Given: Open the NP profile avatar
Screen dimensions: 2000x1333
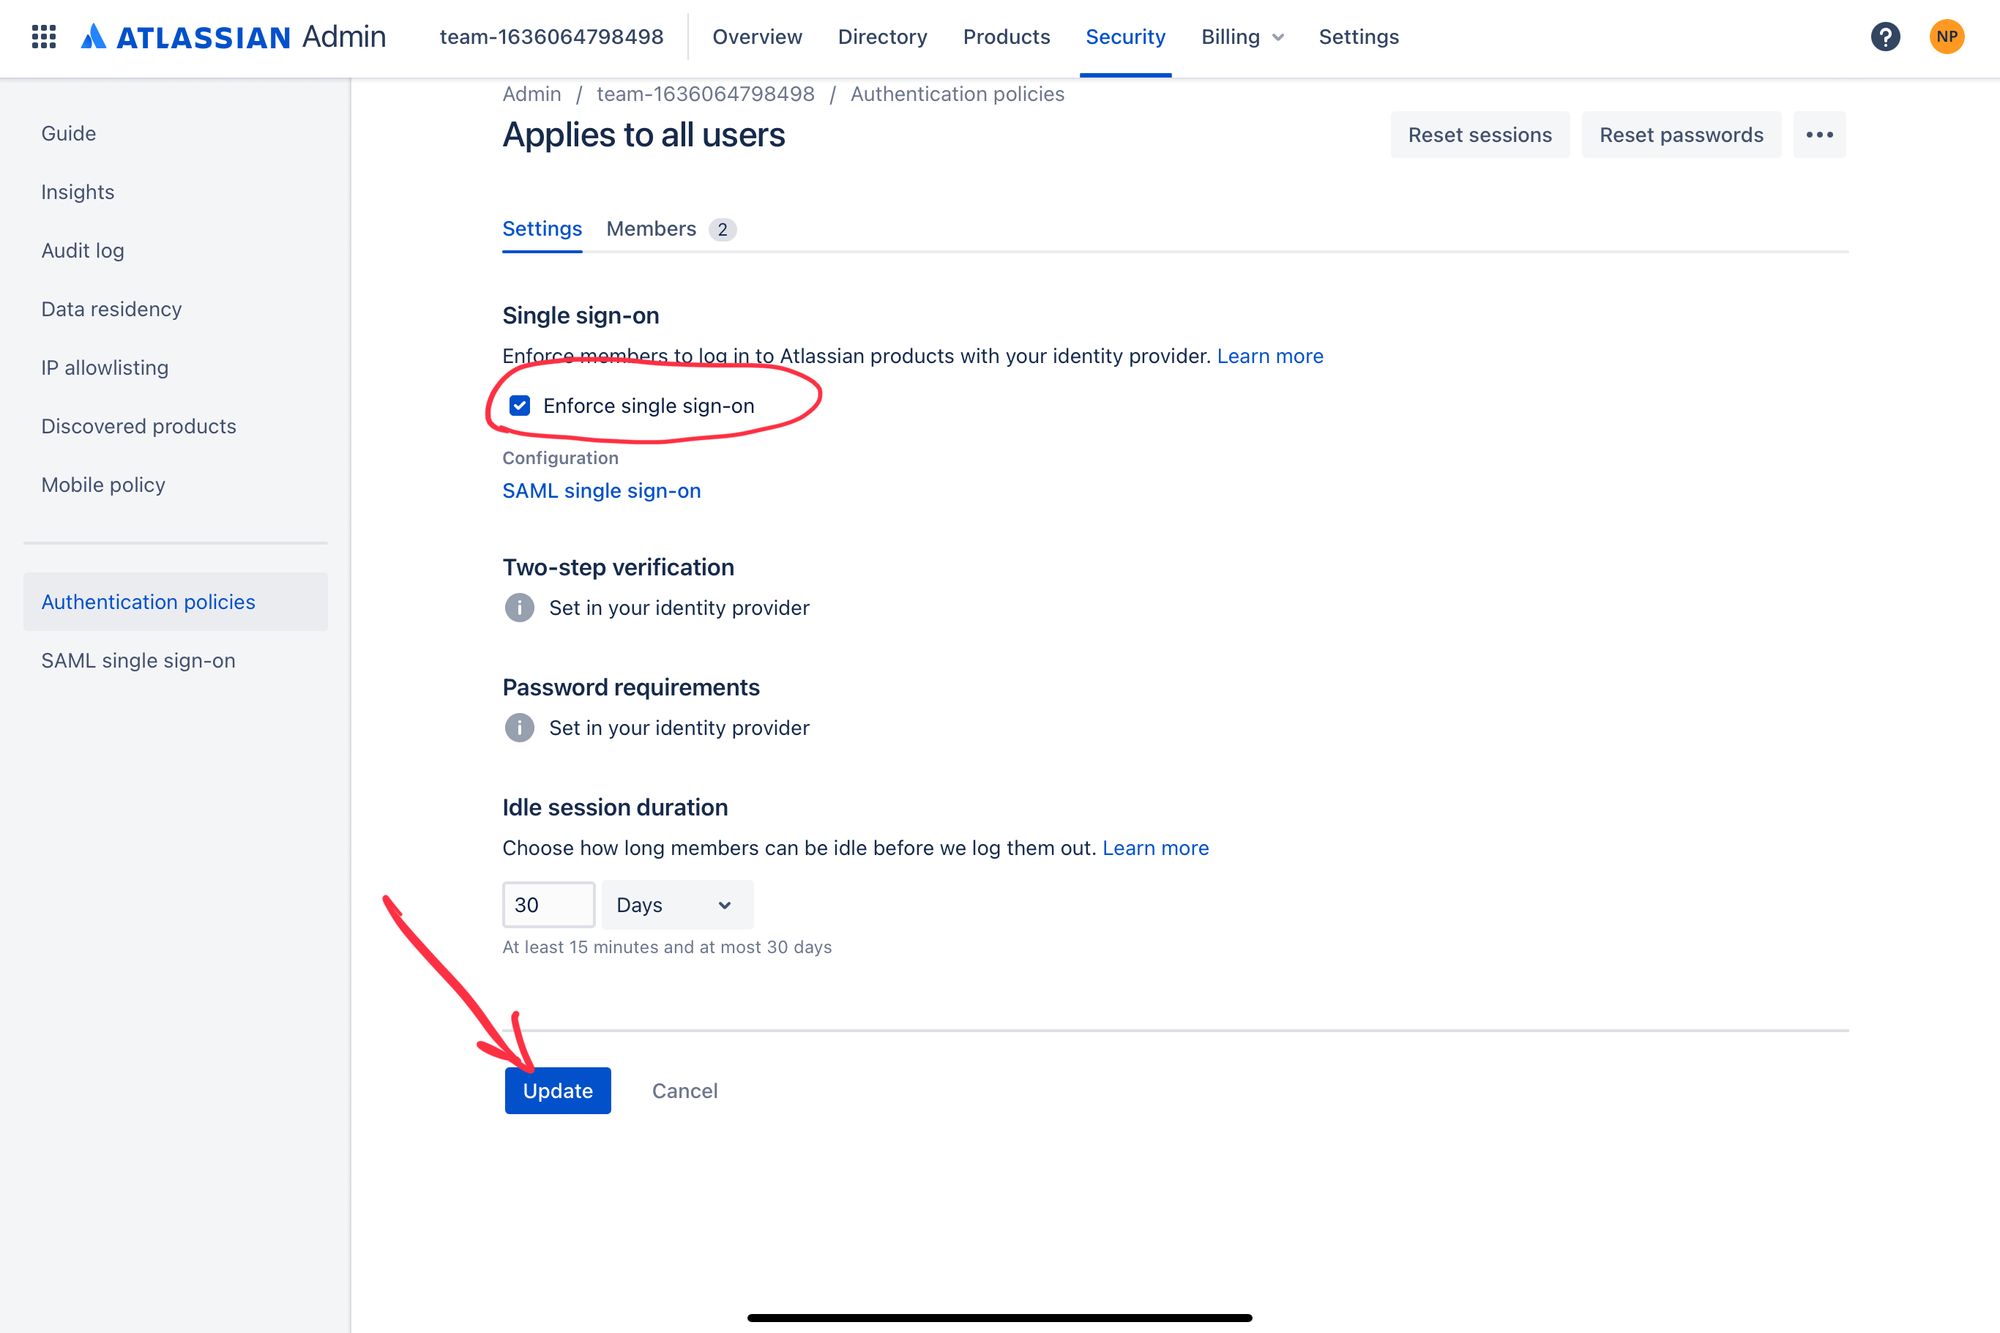Looking at the screenshot, I should [1946, 37].
